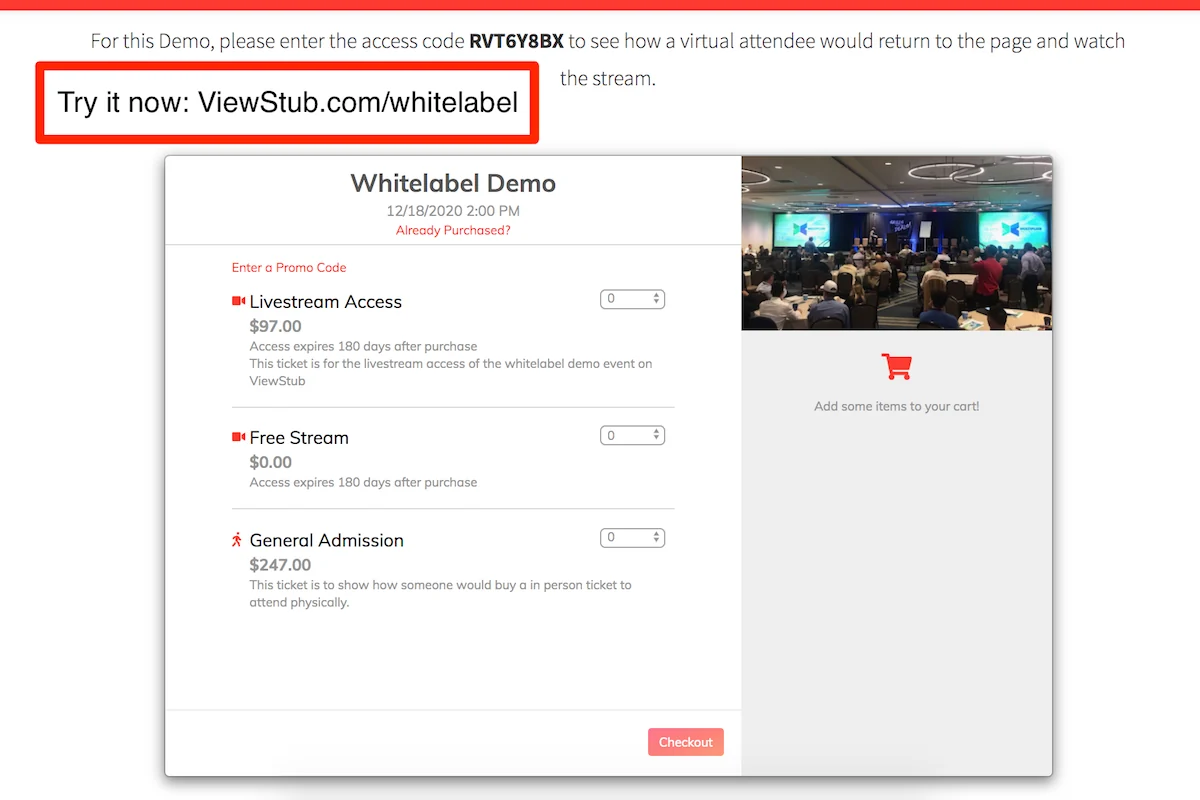This screenshot has height=800, width=1200.
Task: Open General Admission quantity dropdown
Action: tap(632, 538)
